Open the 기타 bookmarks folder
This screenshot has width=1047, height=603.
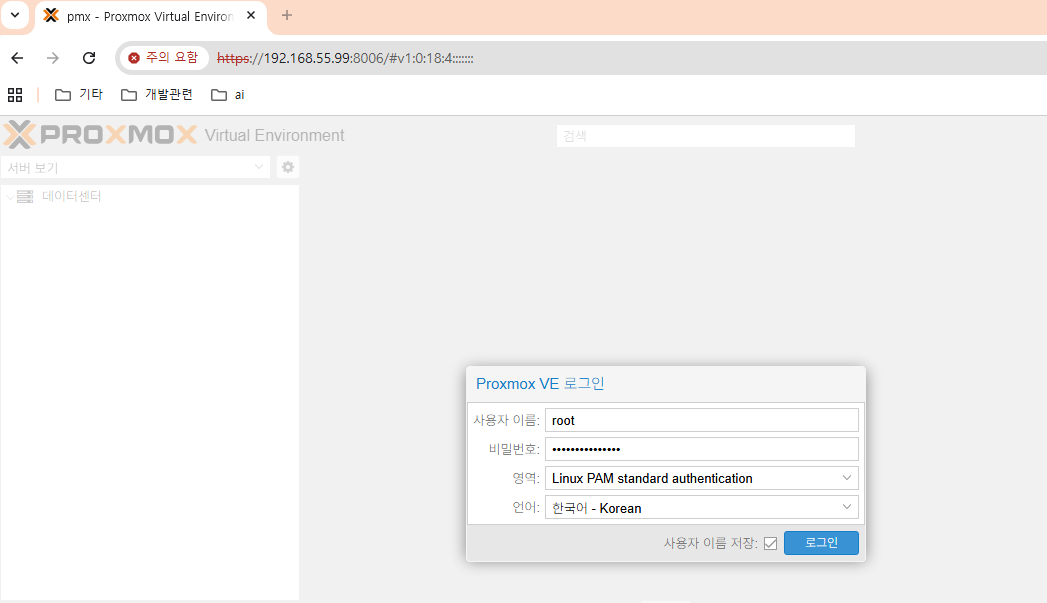[x=79, y=95]
